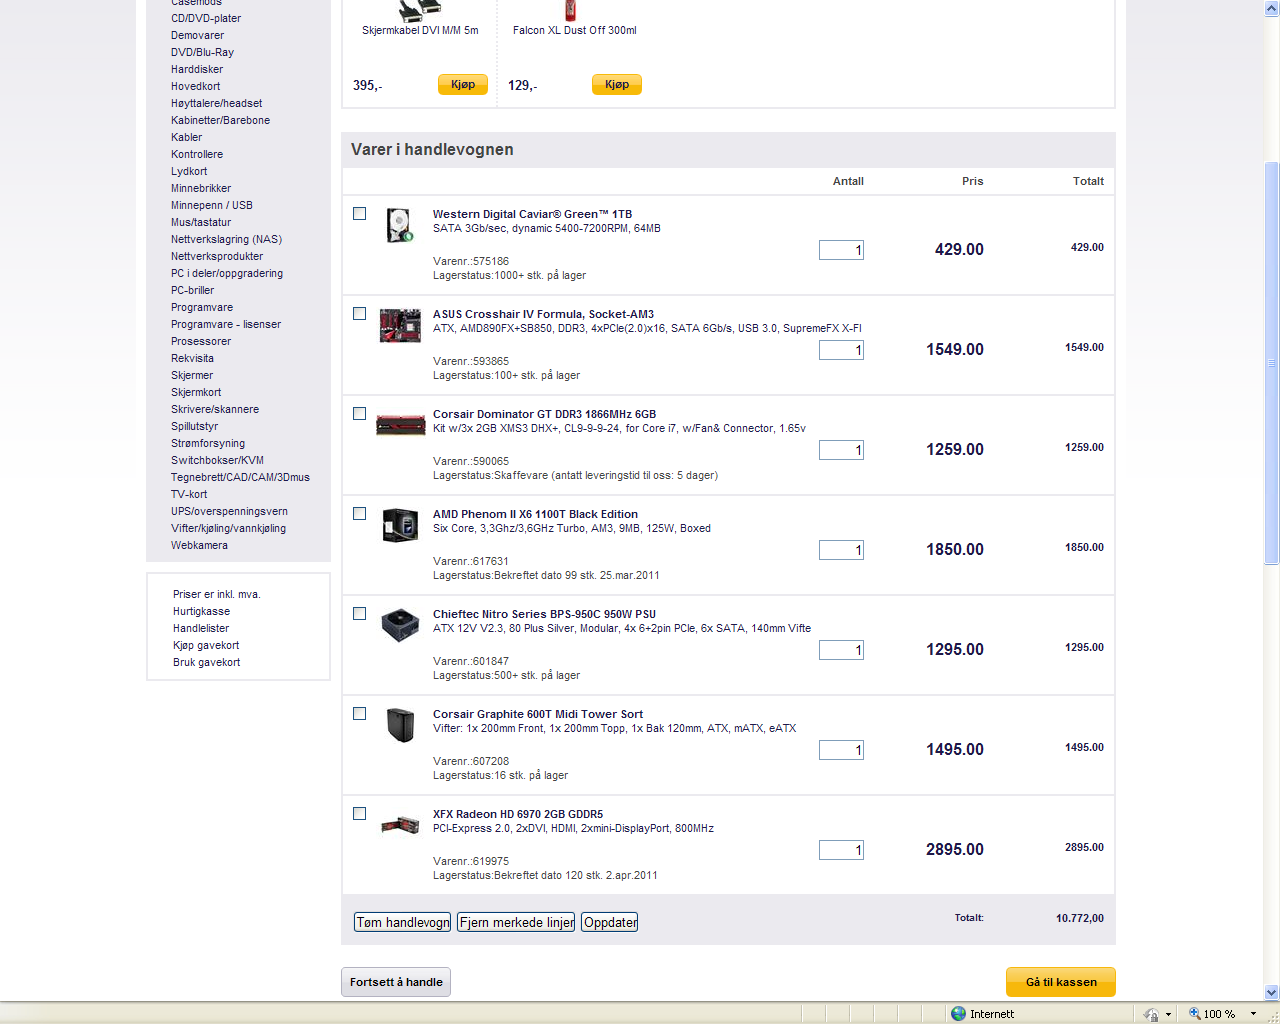Go to Vifter/kjøling/vannkjøling category
The width and height of the screenshot is (1280, 1024).
228,529
